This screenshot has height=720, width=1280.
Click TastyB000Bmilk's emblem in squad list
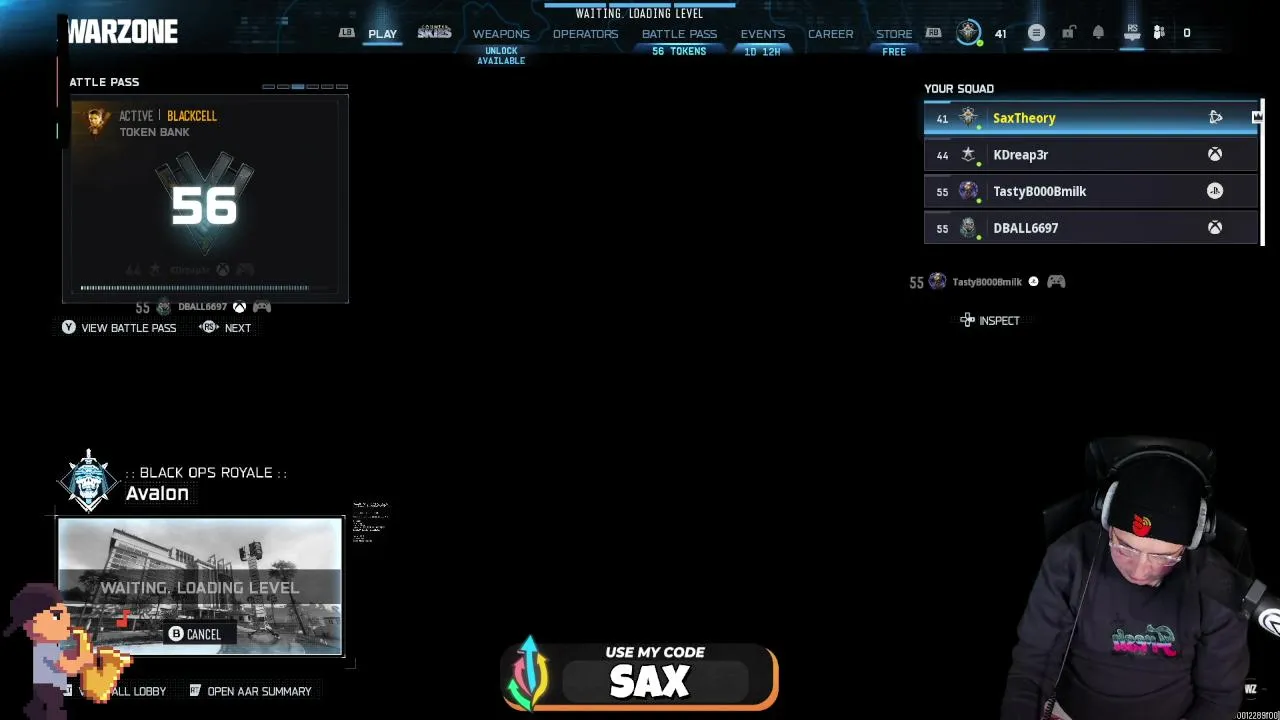pos(968,191)
